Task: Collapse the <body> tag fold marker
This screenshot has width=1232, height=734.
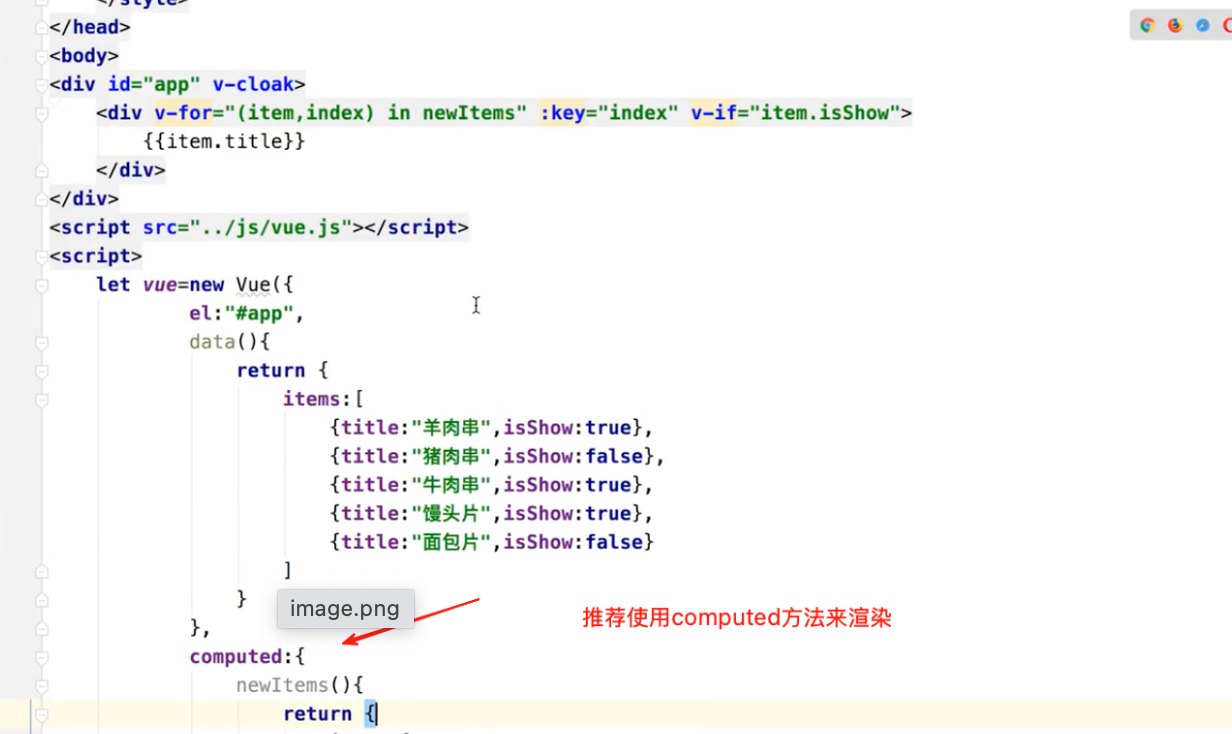Action: click(x=42, y=56)
